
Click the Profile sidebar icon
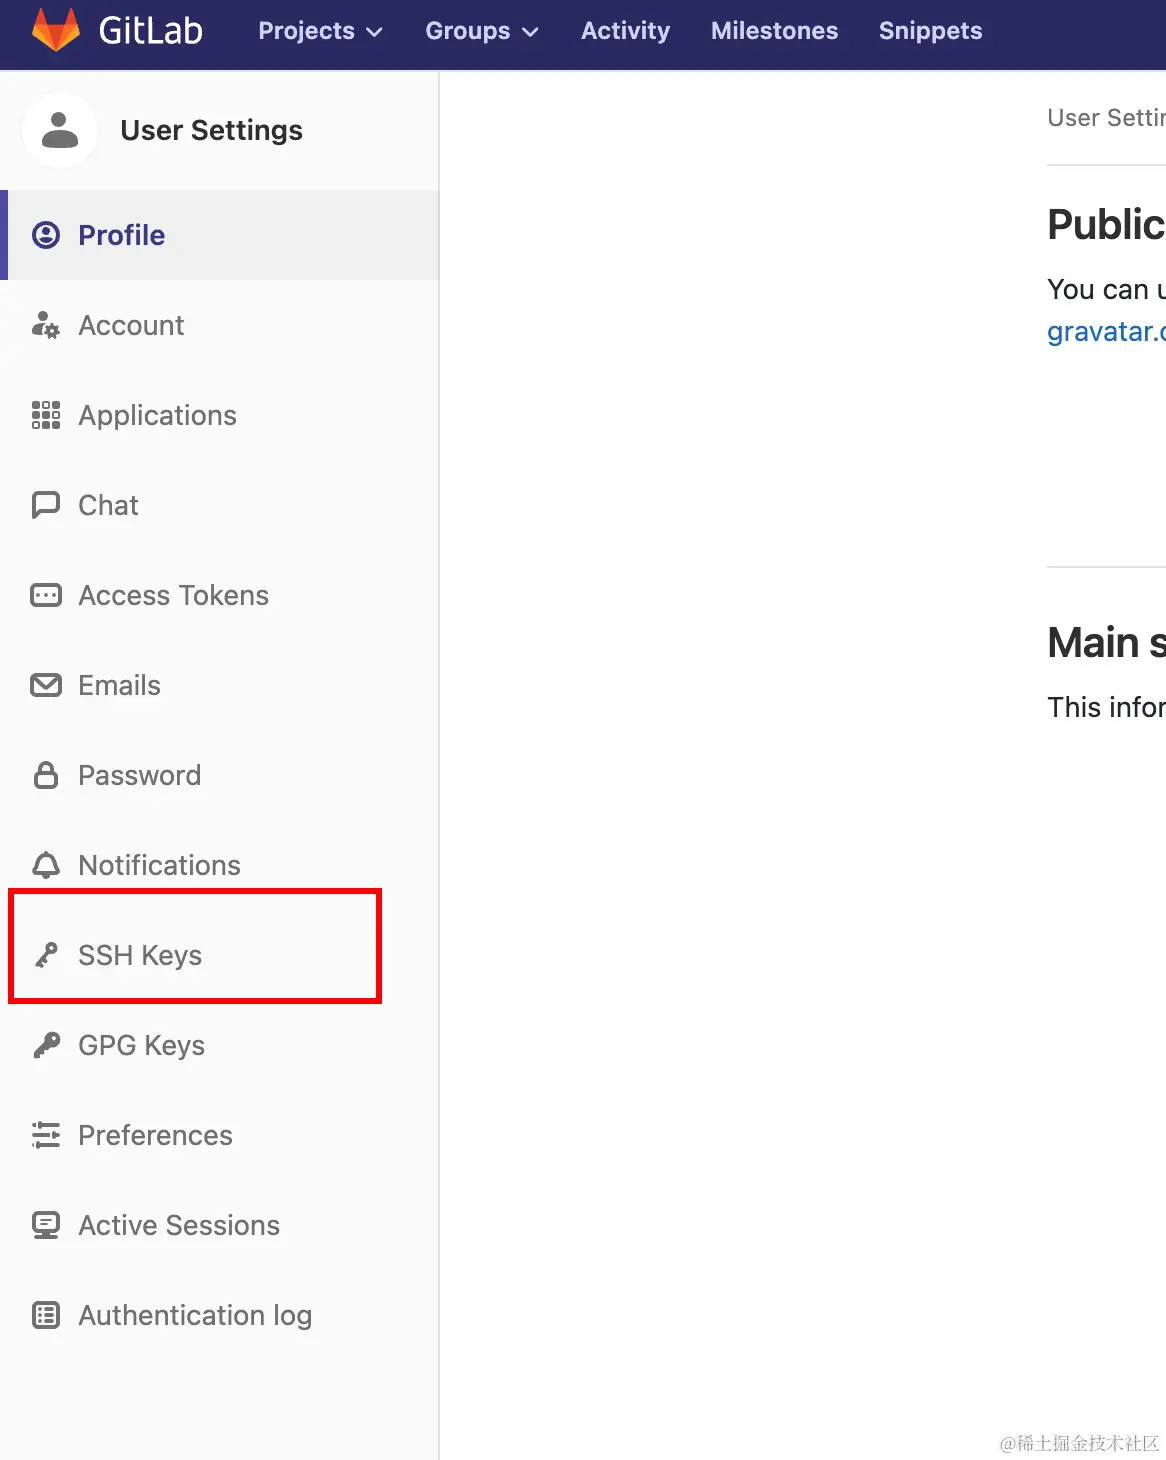point(46,235)
